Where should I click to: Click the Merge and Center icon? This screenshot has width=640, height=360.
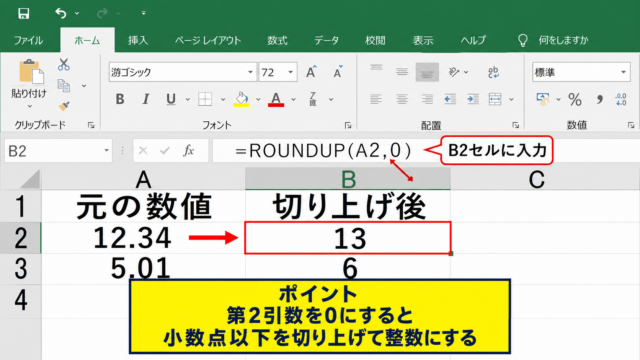495,99
